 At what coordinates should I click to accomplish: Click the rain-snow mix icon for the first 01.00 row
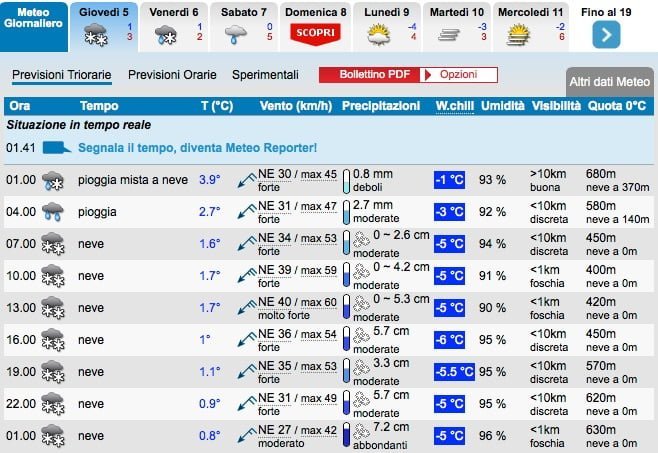pyautogui.click(x=53, y=181)
